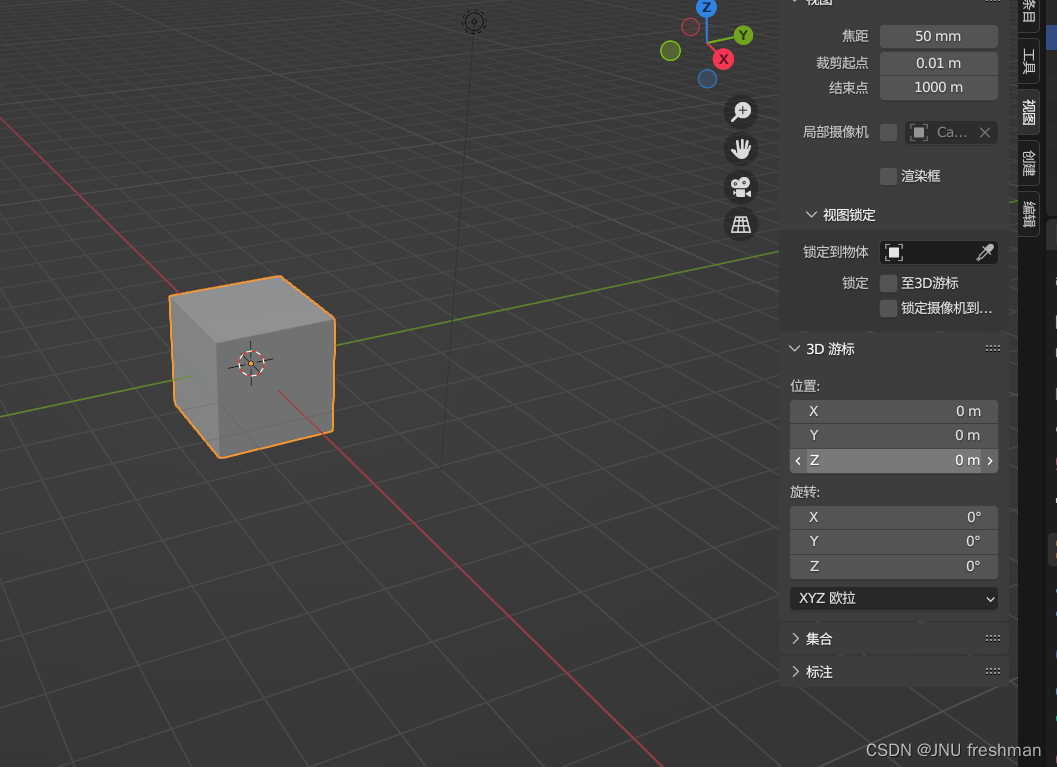Viewport: 1057px width, 767px height.
Task: Click the camera object at top of viewport
Action: [474, 22]
